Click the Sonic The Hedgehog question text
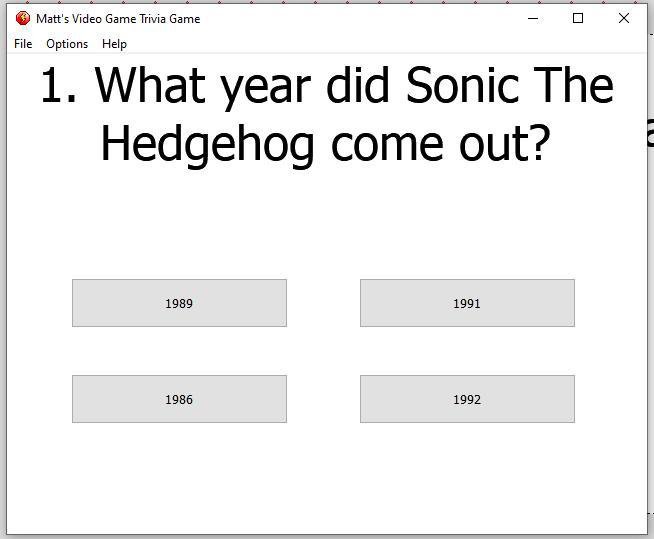 [x=327, y=115]
